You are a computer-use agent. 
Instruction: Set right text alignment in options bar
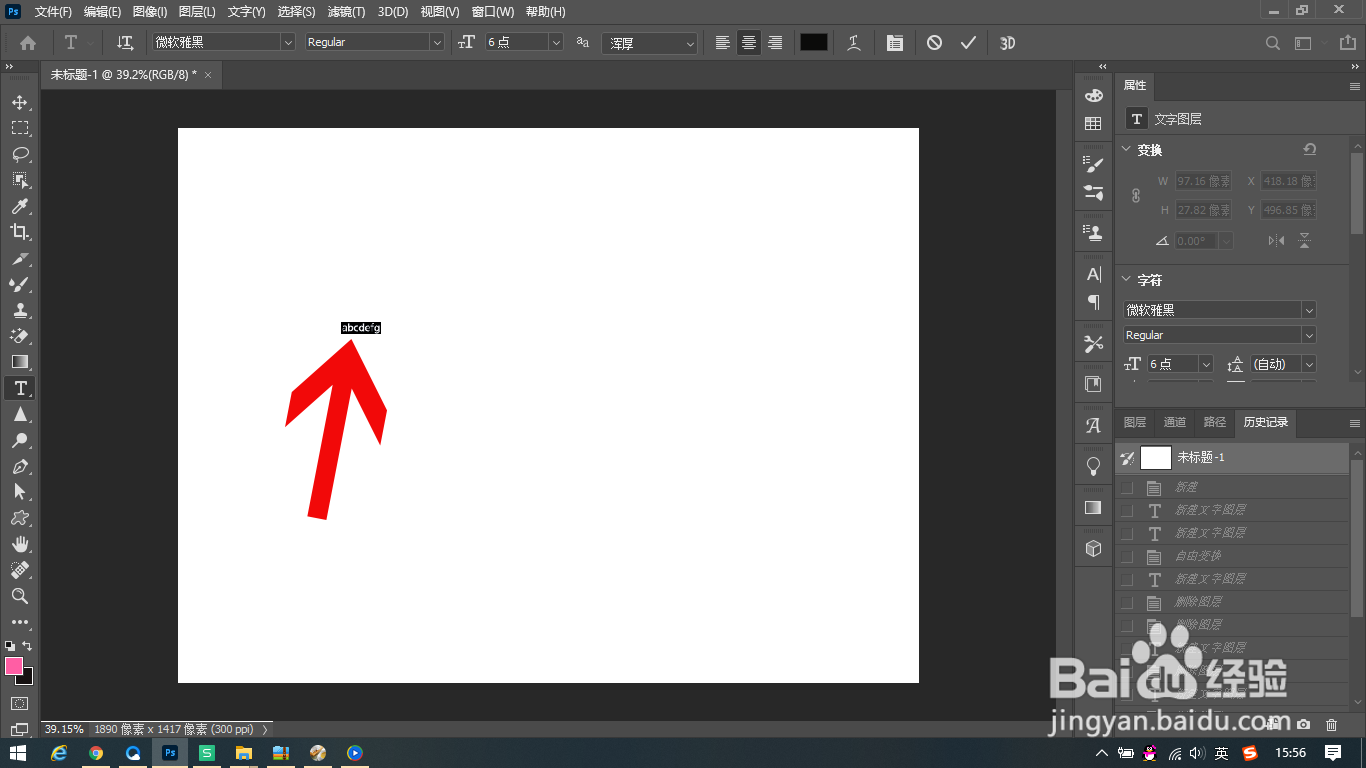point(775,43)
